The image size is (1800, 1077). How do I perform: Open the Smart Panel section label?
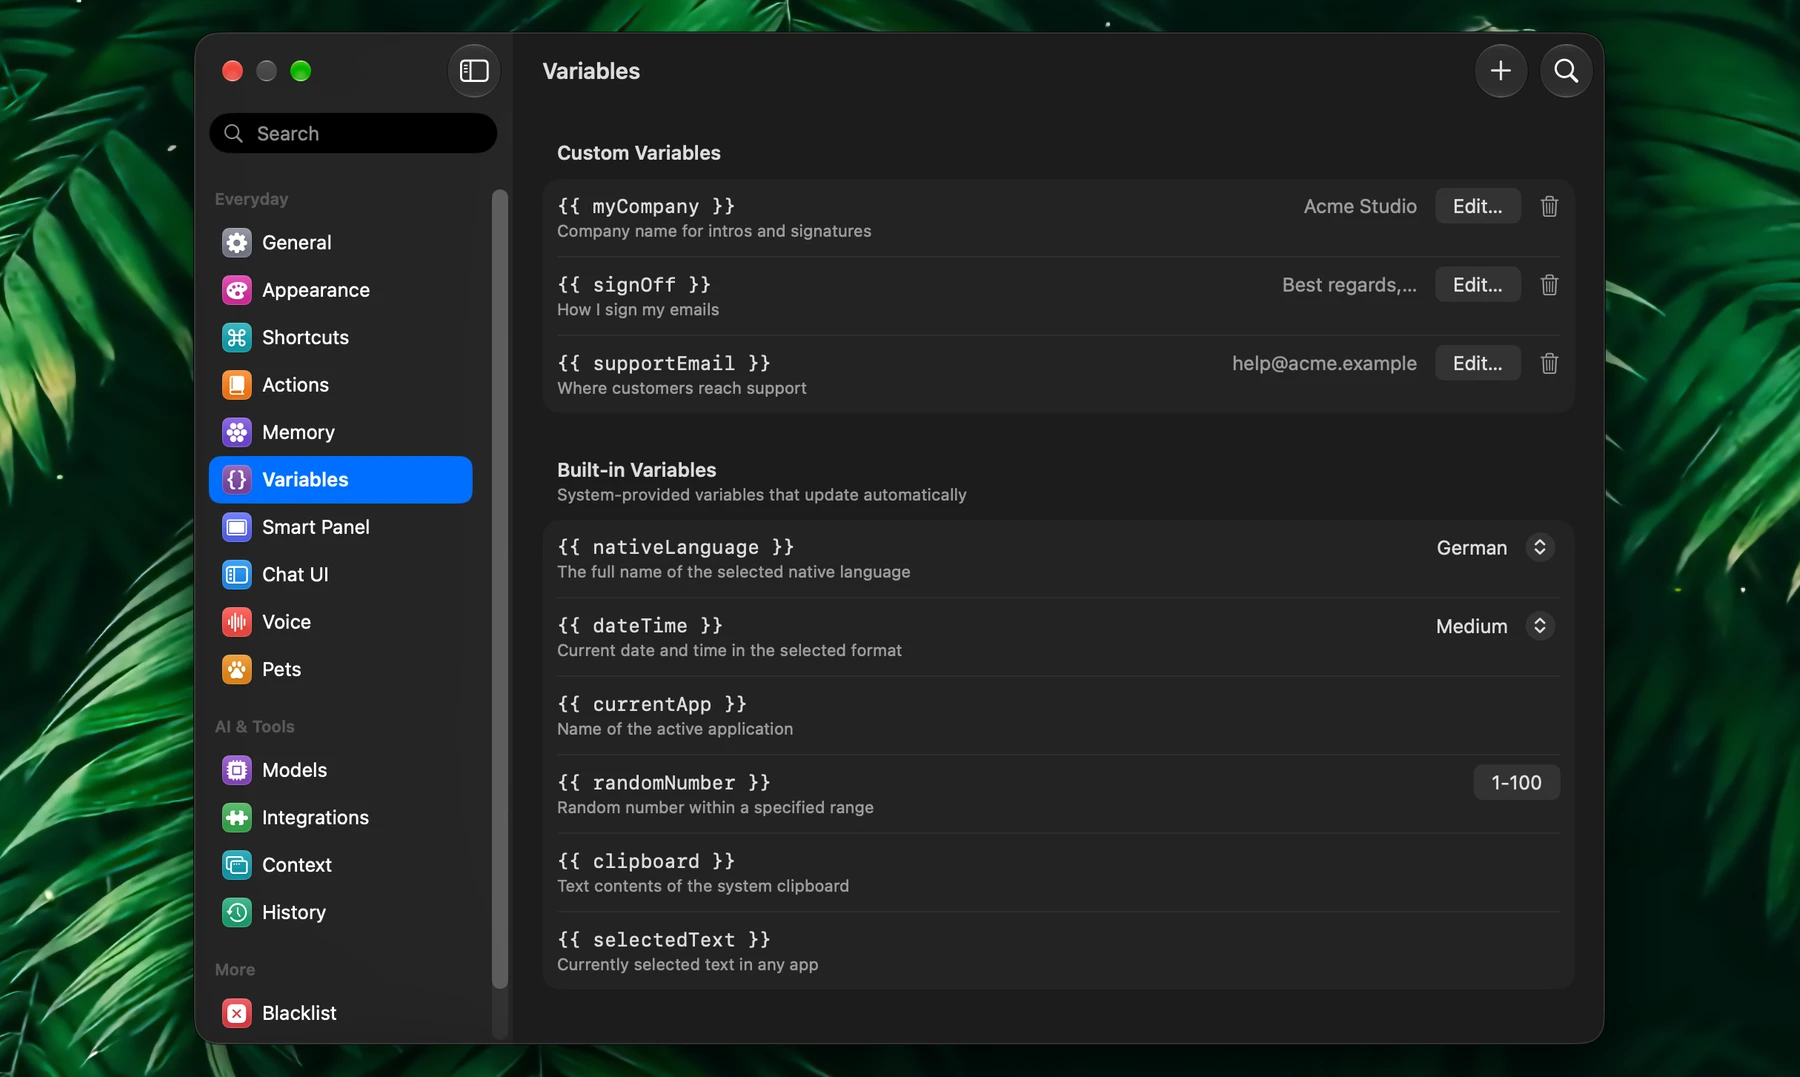point(316,527)
